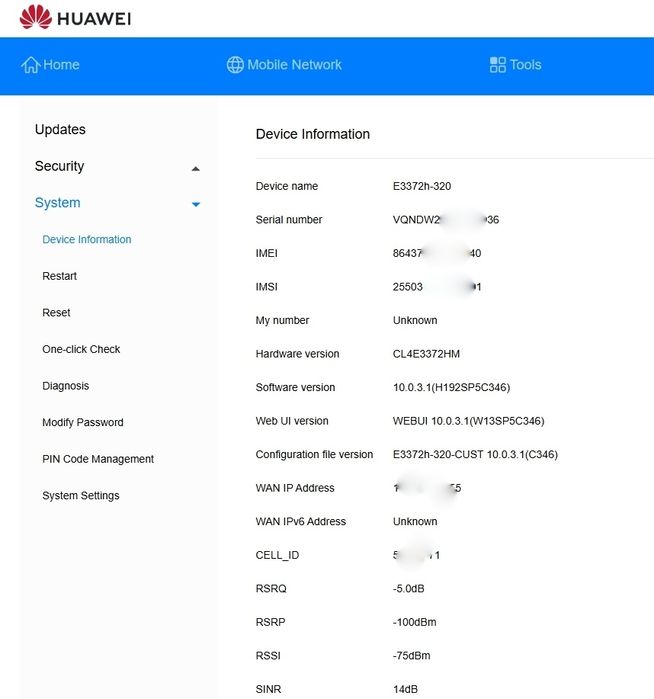Open One-click Check
654x699 pixels.
click(x=81, y=349)
